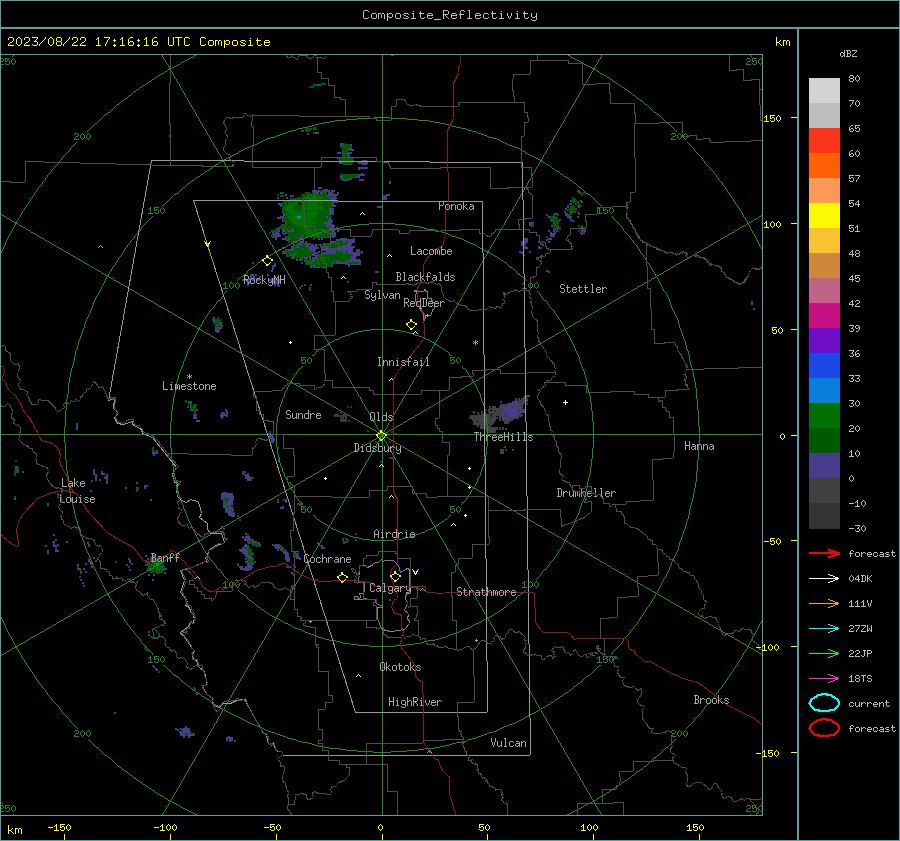
Task: Click the Vulcan town label
Action: point(508,743)
